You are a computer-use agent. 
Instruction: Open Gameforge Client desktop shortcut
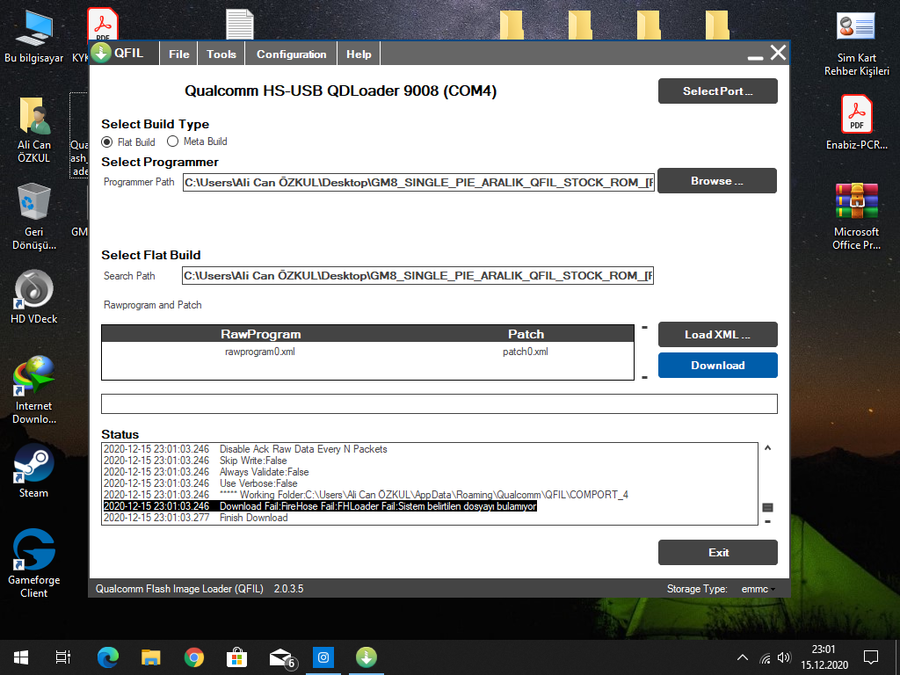(34, 564)
